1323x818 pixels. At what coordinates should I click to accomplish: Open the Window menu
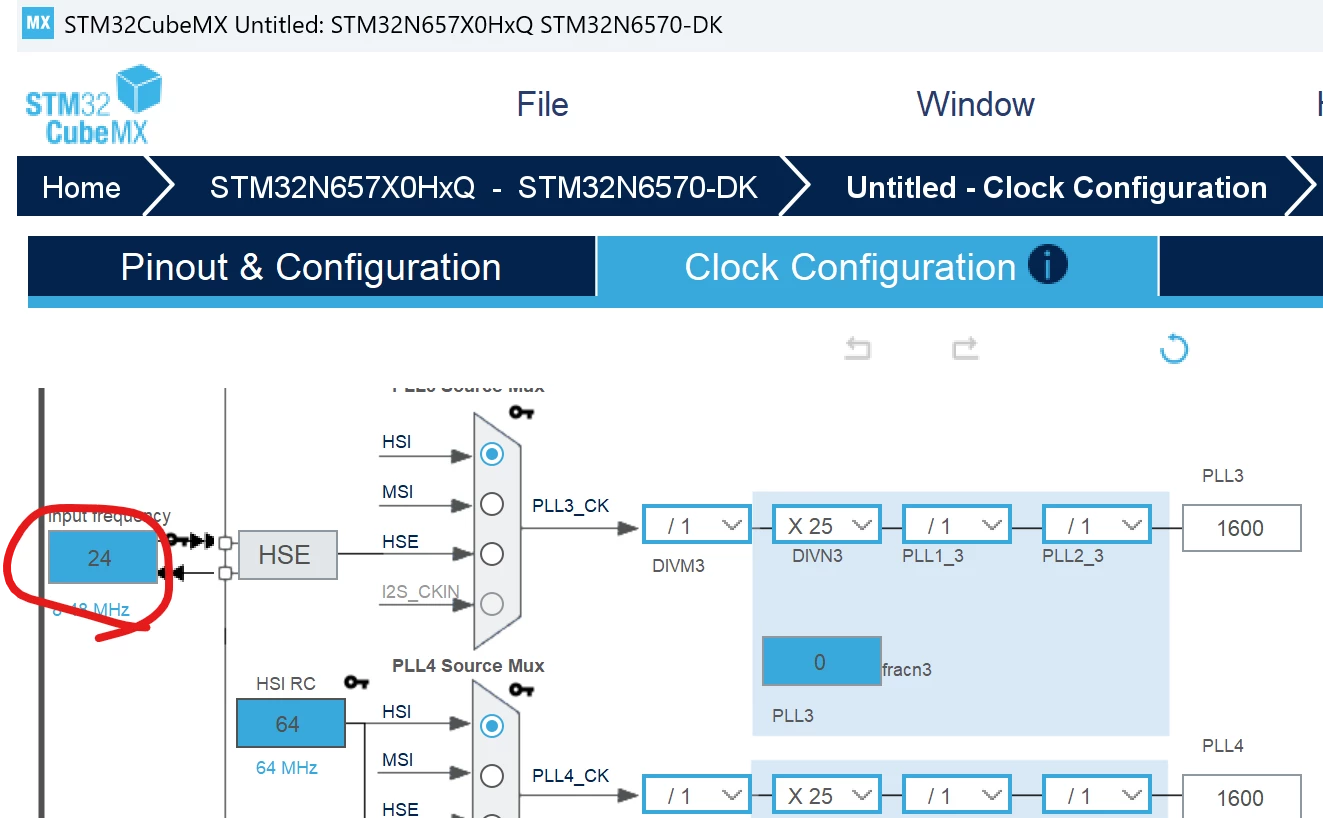tap(975, 104)
